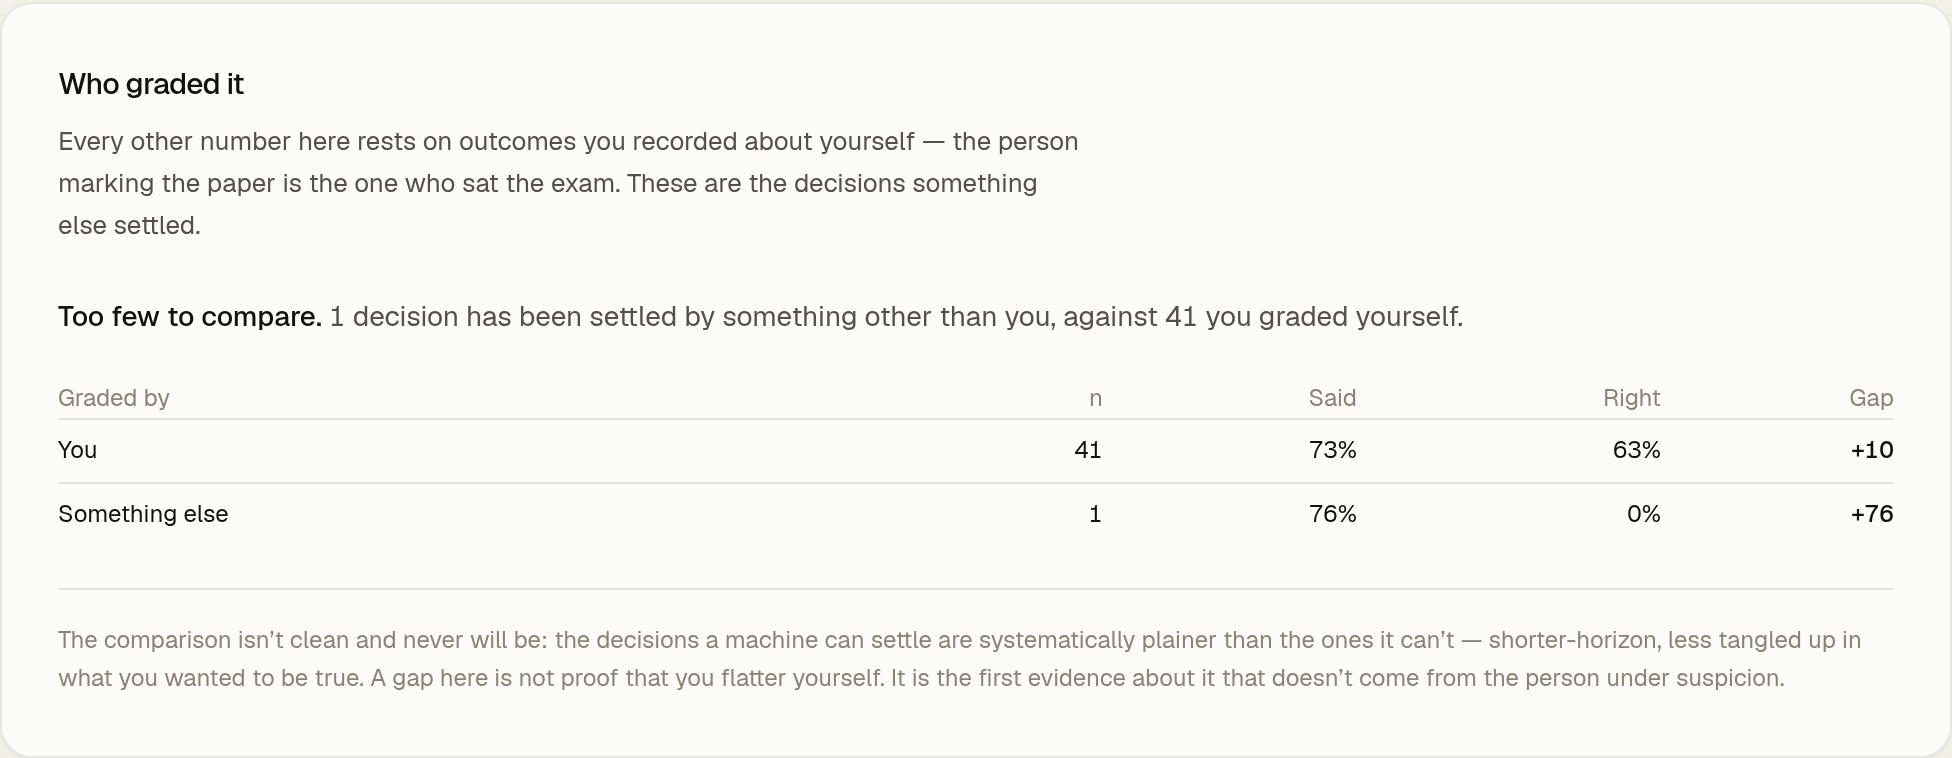Image resolution: width=1952 pixels, height=758 pixels.
Task: Click the +10 gap value
Action: click(1872, 450)
